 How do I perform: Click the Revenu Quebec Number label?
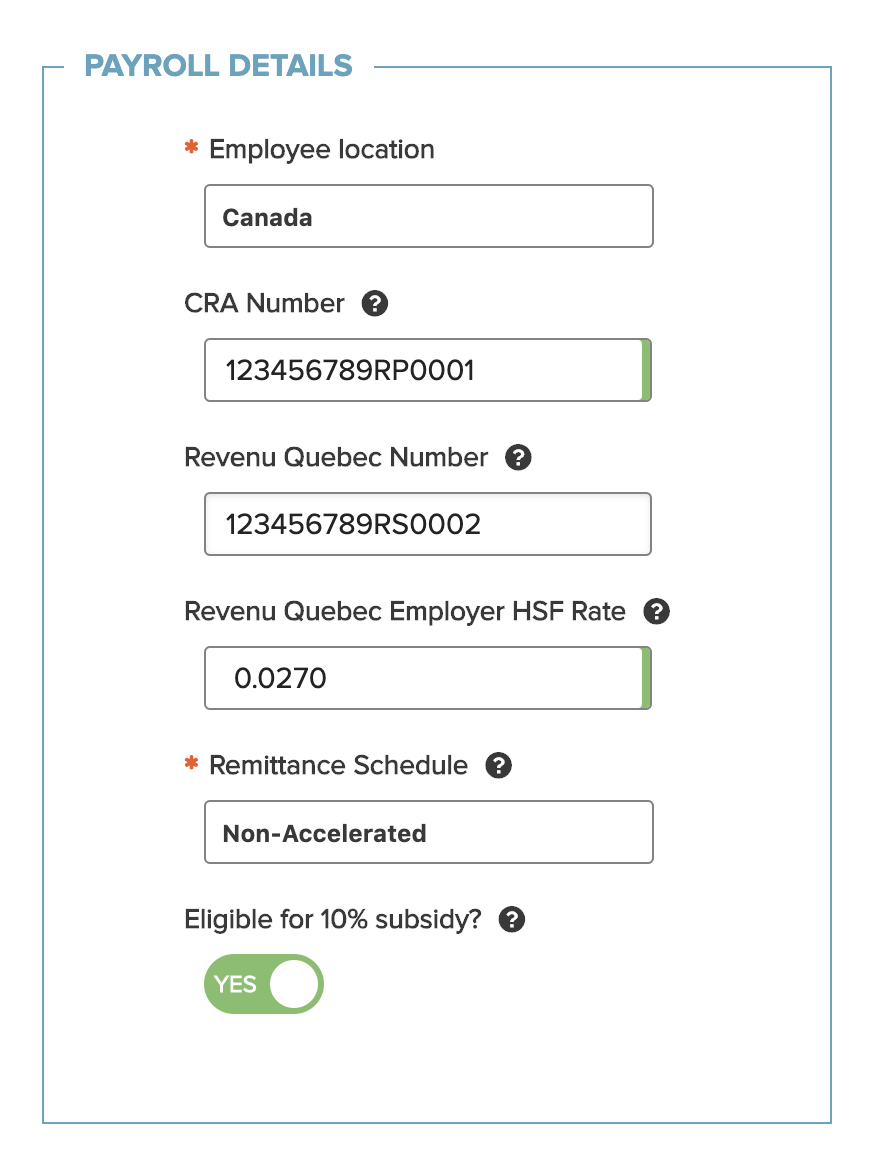(x=336, y=457)
